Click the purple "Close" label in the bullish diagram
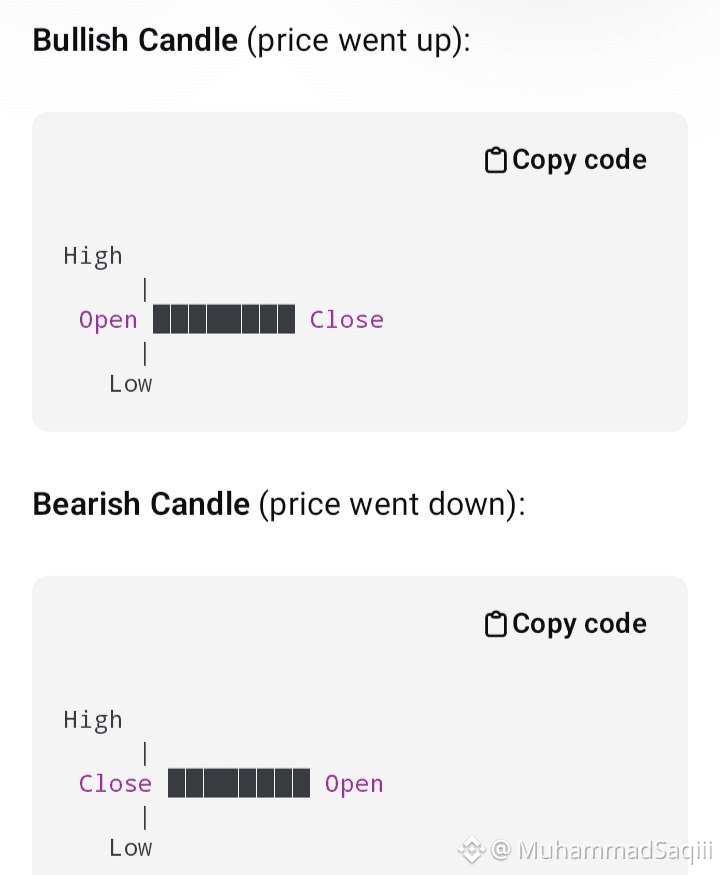Image resolution: width=720 pixels, height=875 pixels. tap(346, 320)
